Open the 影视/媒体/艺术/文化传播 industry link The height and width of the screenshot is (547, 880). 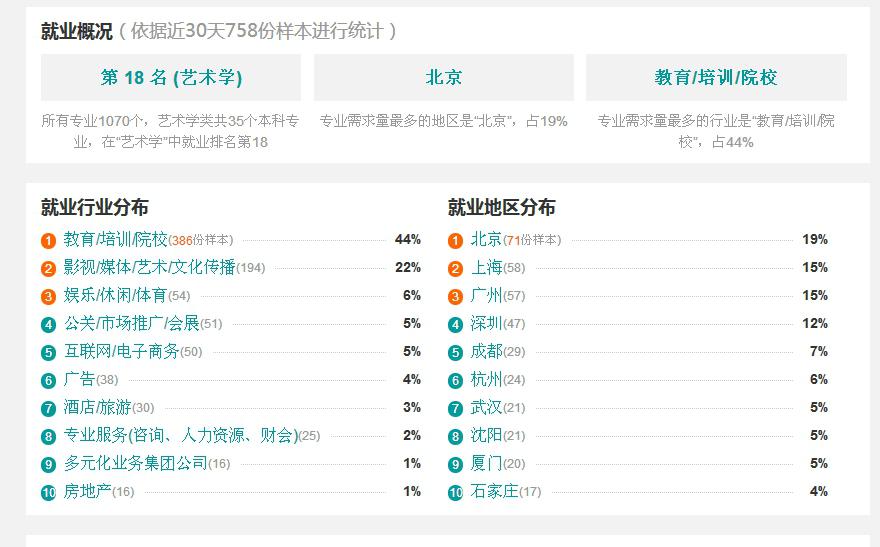click(149, 268)
